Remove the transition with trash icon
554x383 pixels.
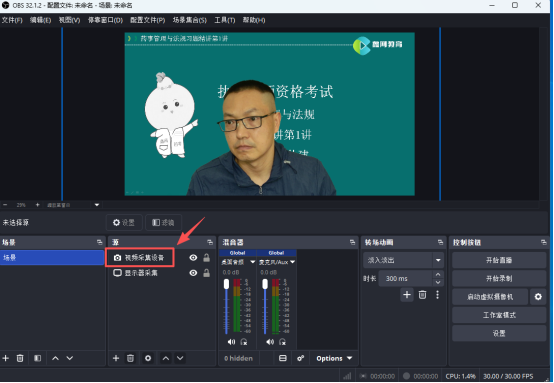point(422,295)
